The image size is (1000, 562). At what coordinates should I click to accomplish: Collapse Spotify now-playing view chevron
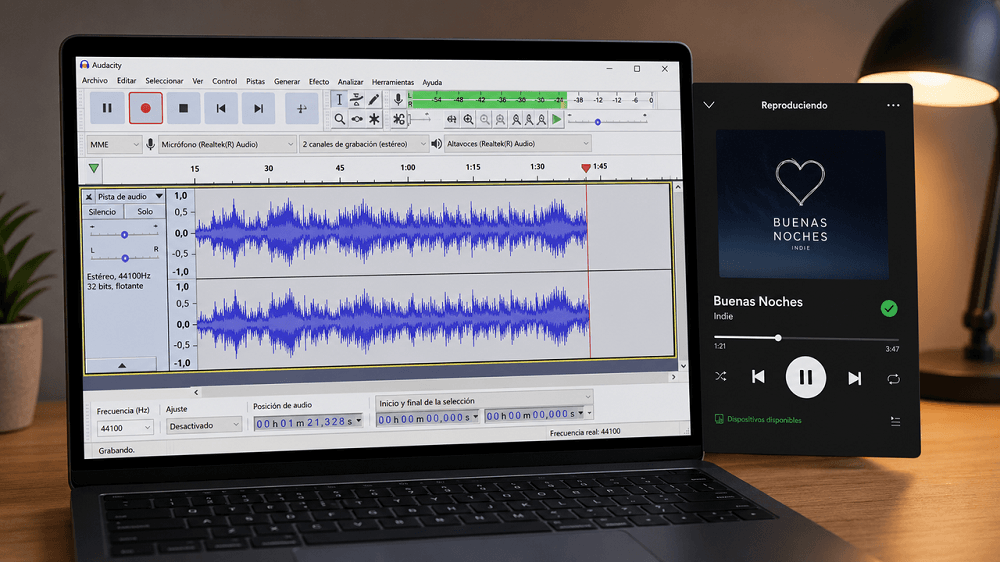click(709, 105)
